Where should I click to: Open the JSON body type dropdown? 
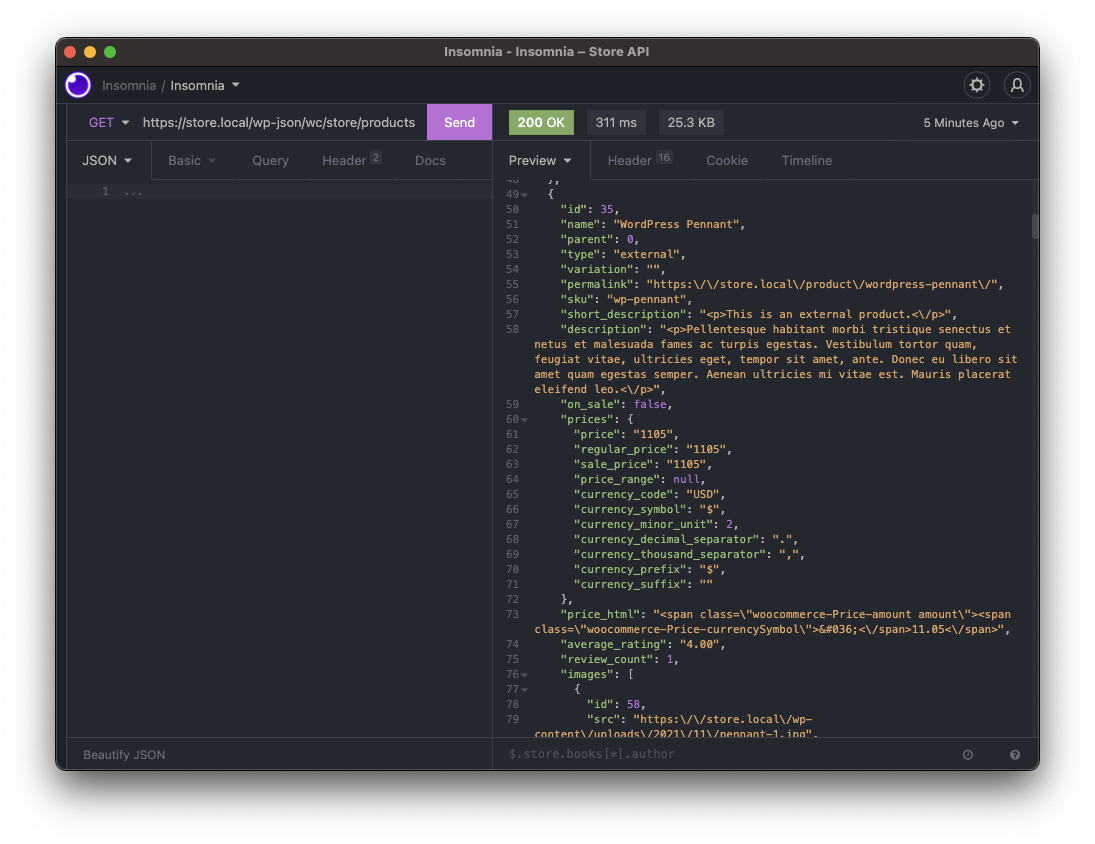point(106,160)
